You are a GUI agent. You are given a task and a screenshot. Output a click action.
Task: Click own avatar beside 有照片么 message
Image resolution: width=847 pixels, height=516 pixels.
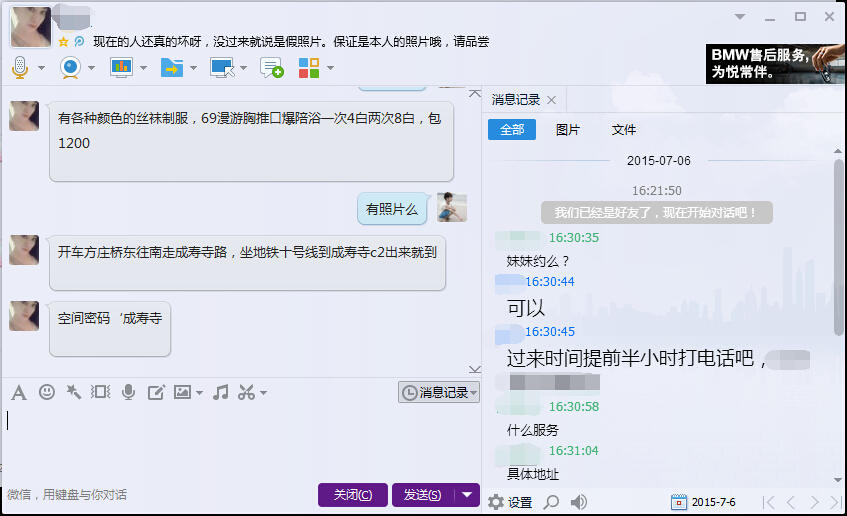(x=452, y=207)
